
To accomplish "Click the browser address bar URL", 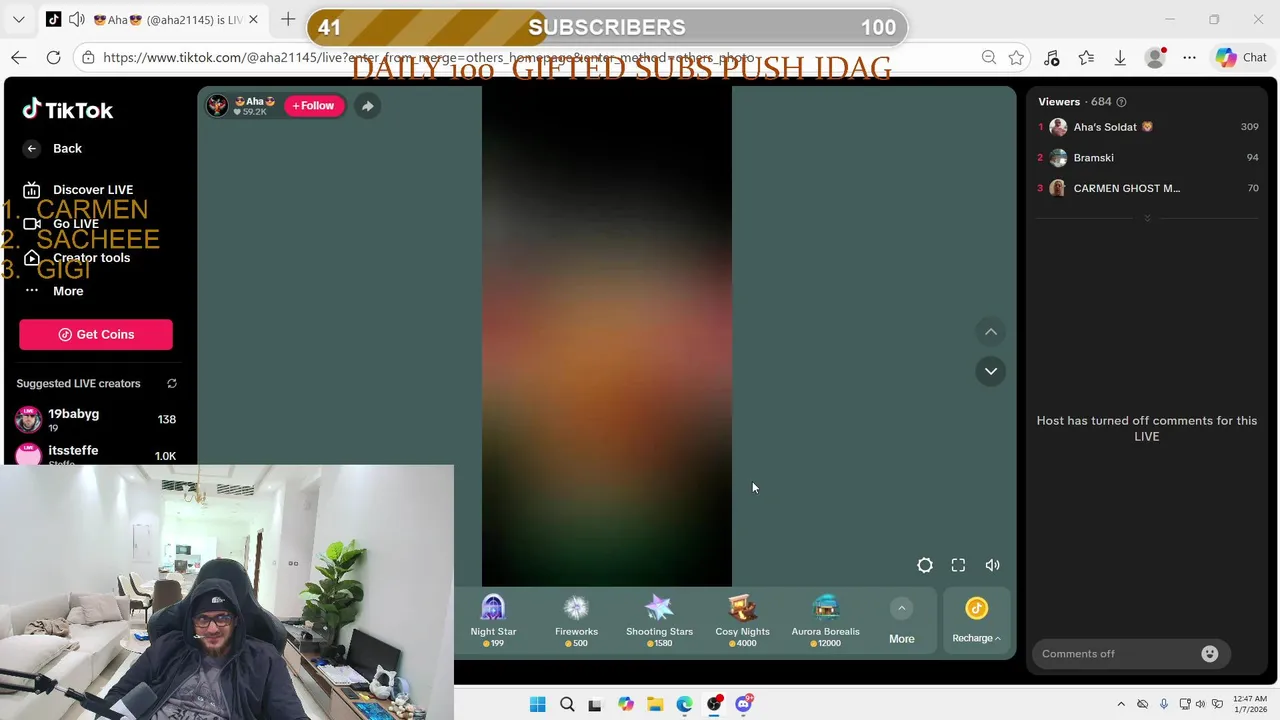I will (x=430, y=58).
